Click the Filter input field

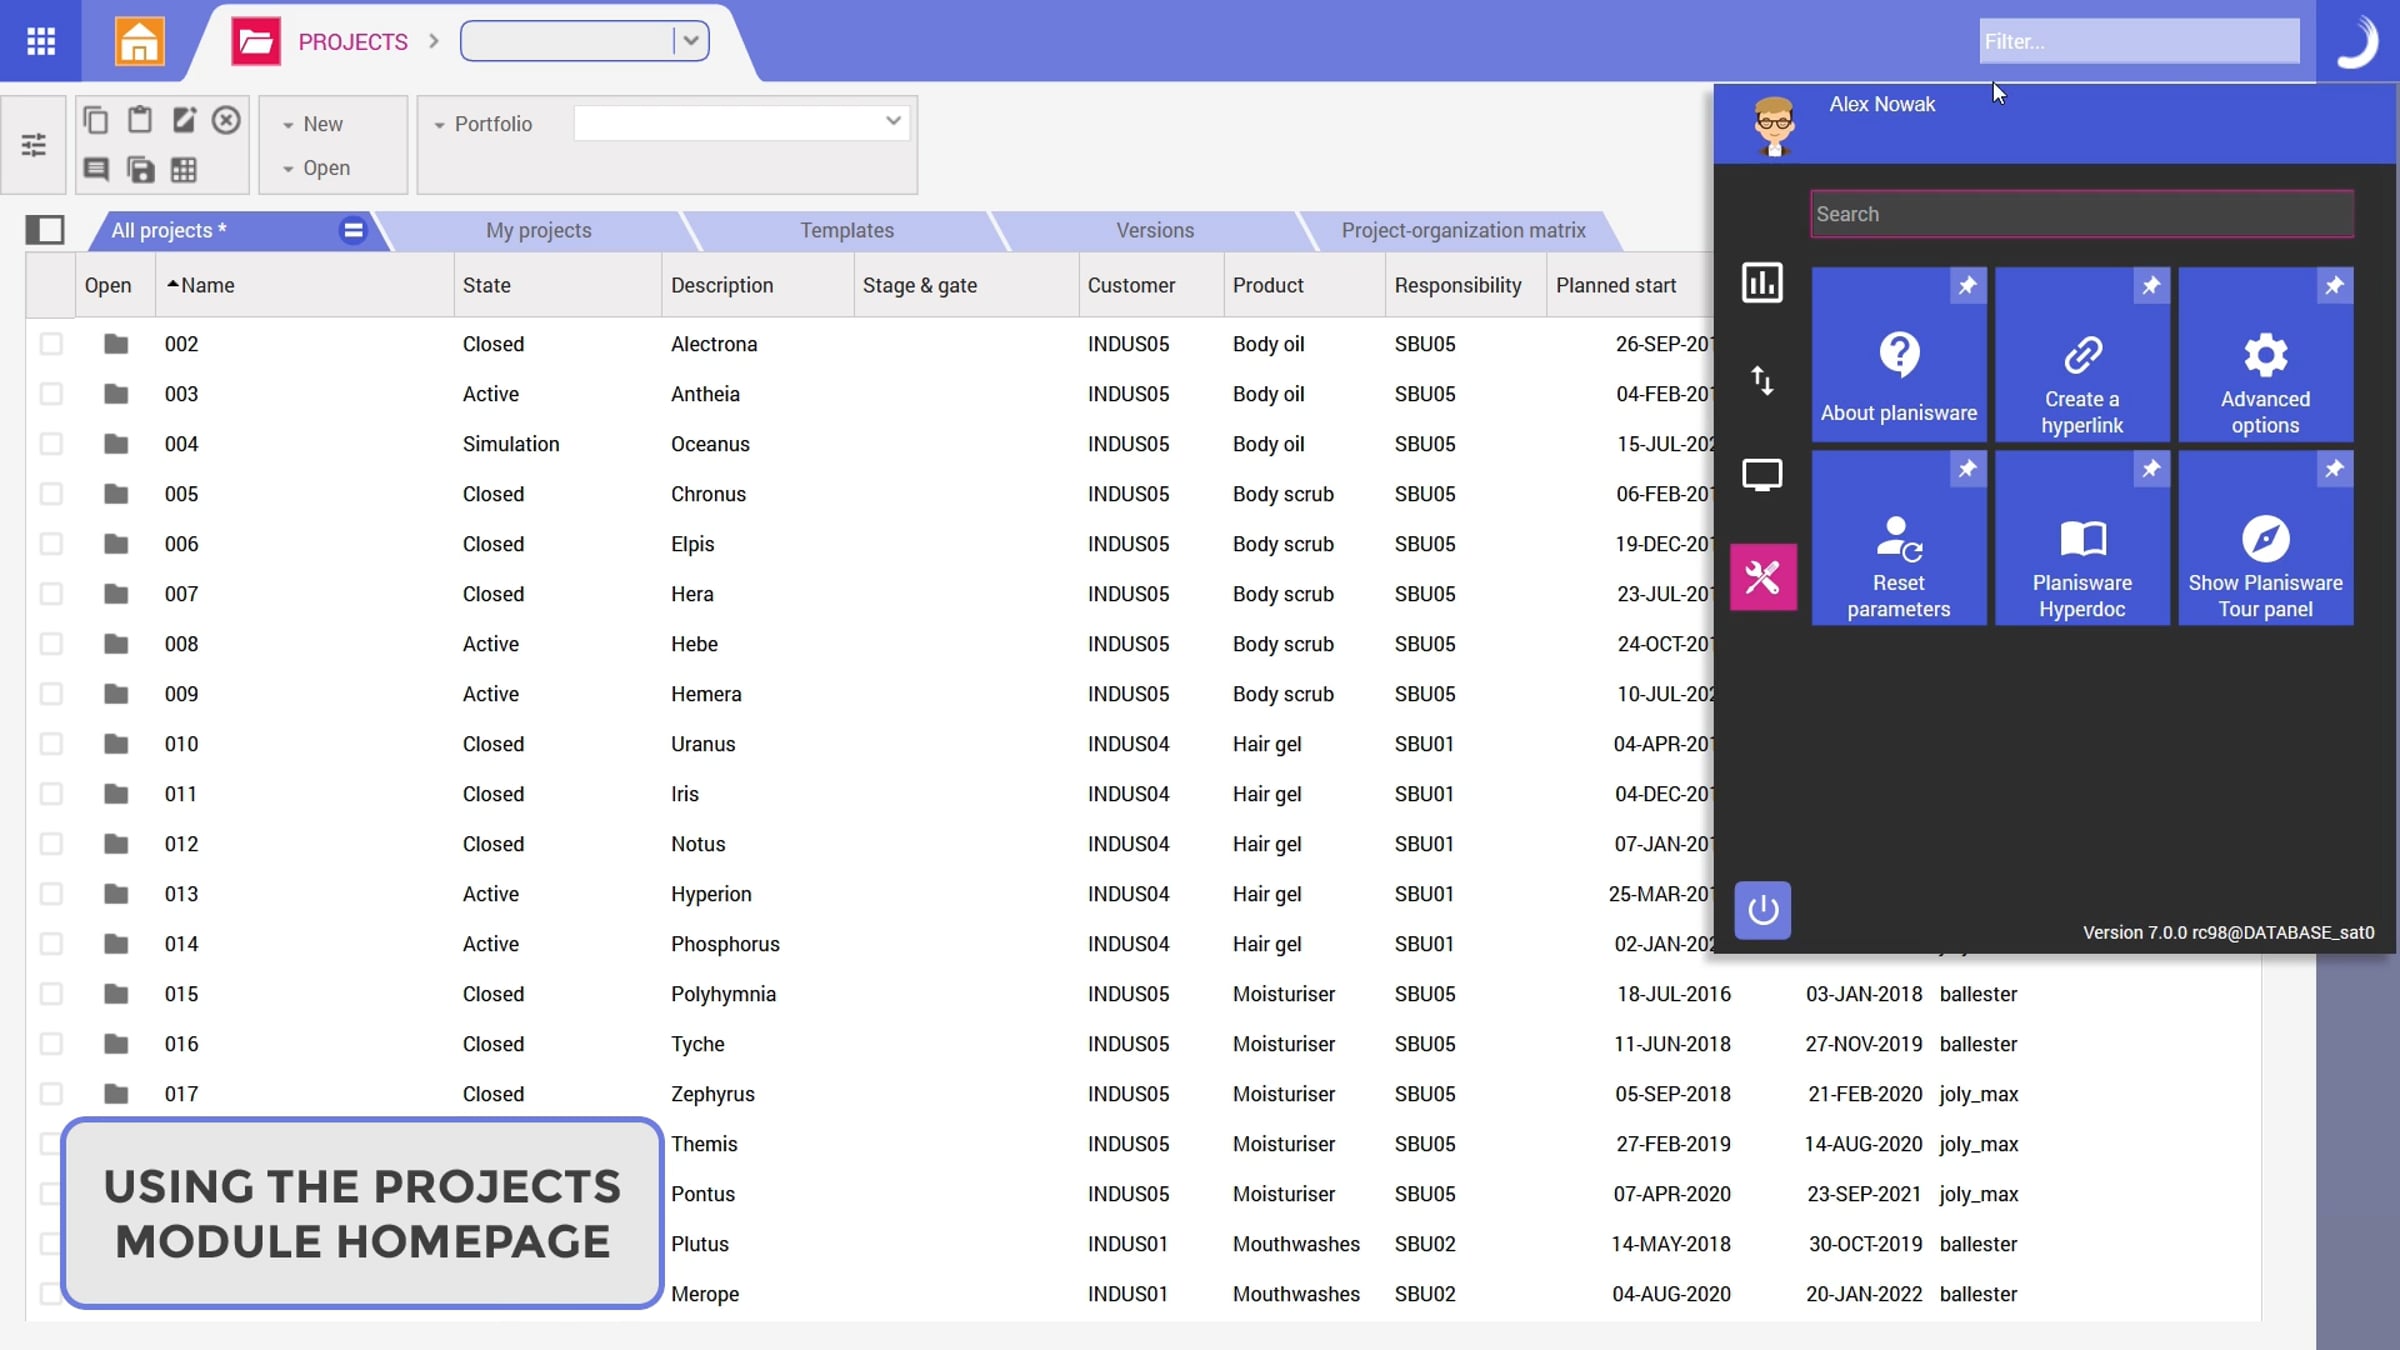(x=2139, y=41)
